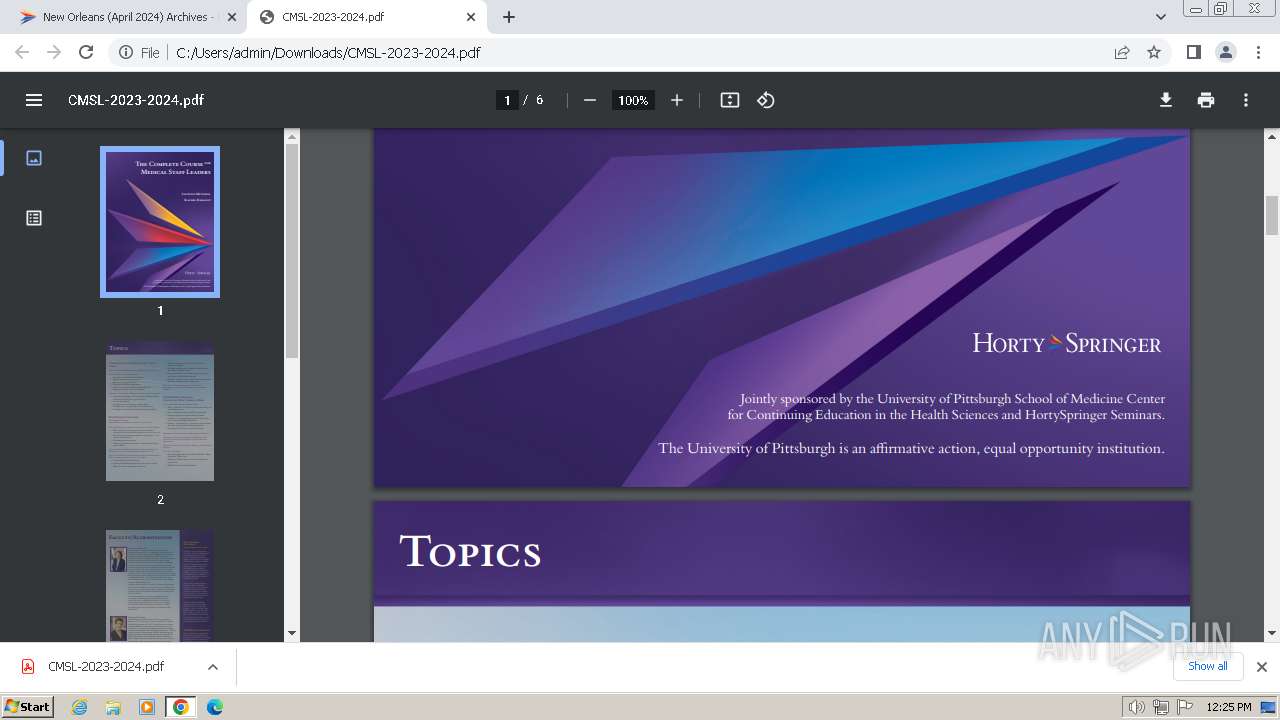Click the Chrome taskbar icon

181,707
